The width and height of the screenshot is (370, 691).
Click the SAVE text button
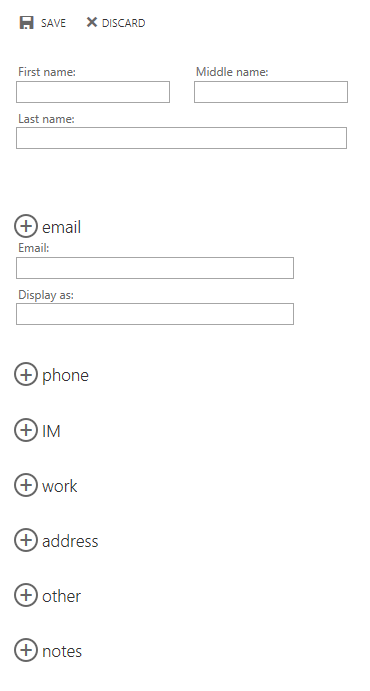coord(53,23)
